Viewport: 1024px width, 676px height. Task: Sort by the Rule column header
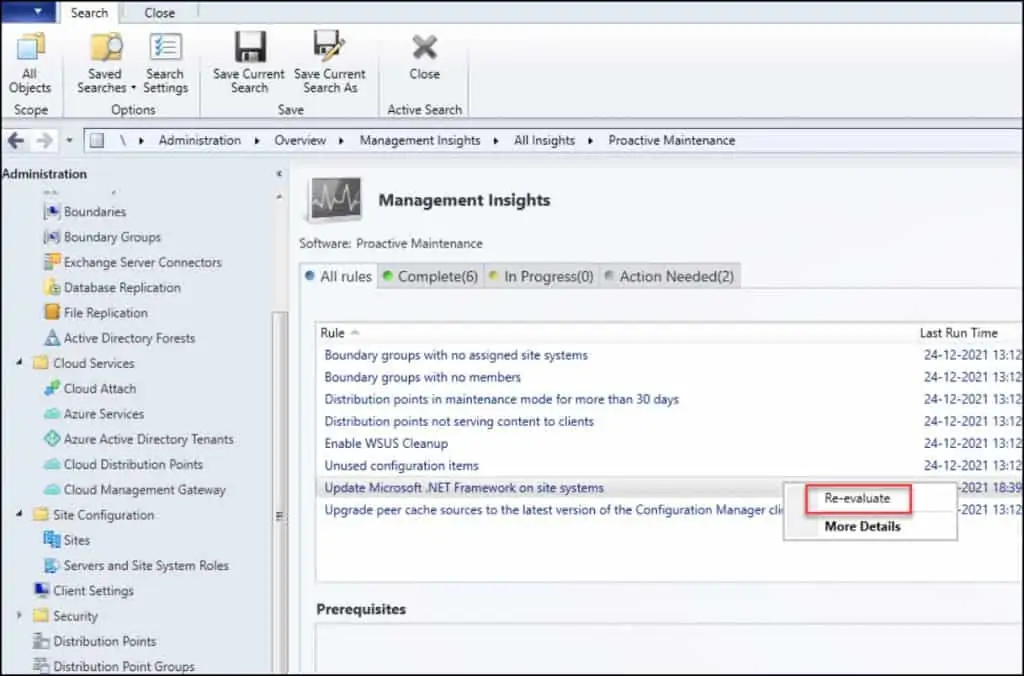tap(332, 332)
